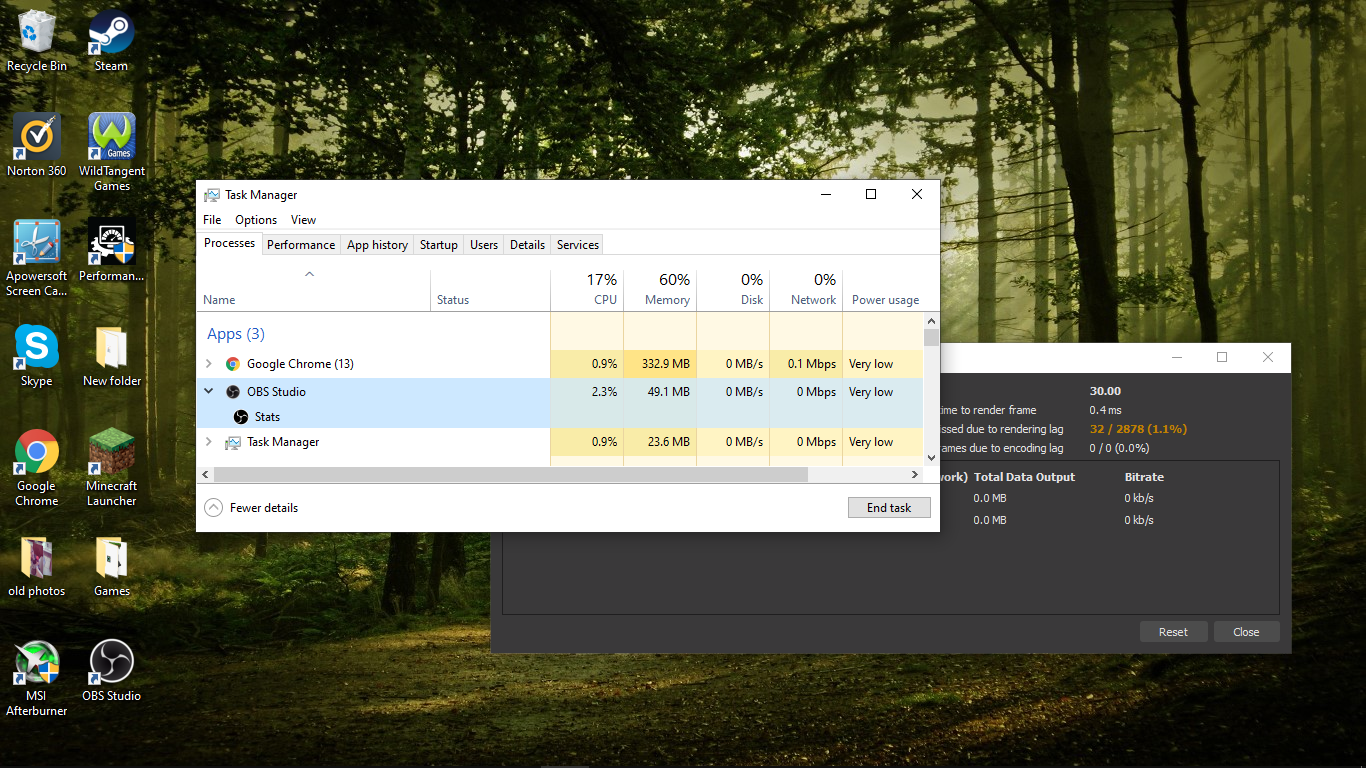Switch to the Services tab

click(x=578, y=245)
